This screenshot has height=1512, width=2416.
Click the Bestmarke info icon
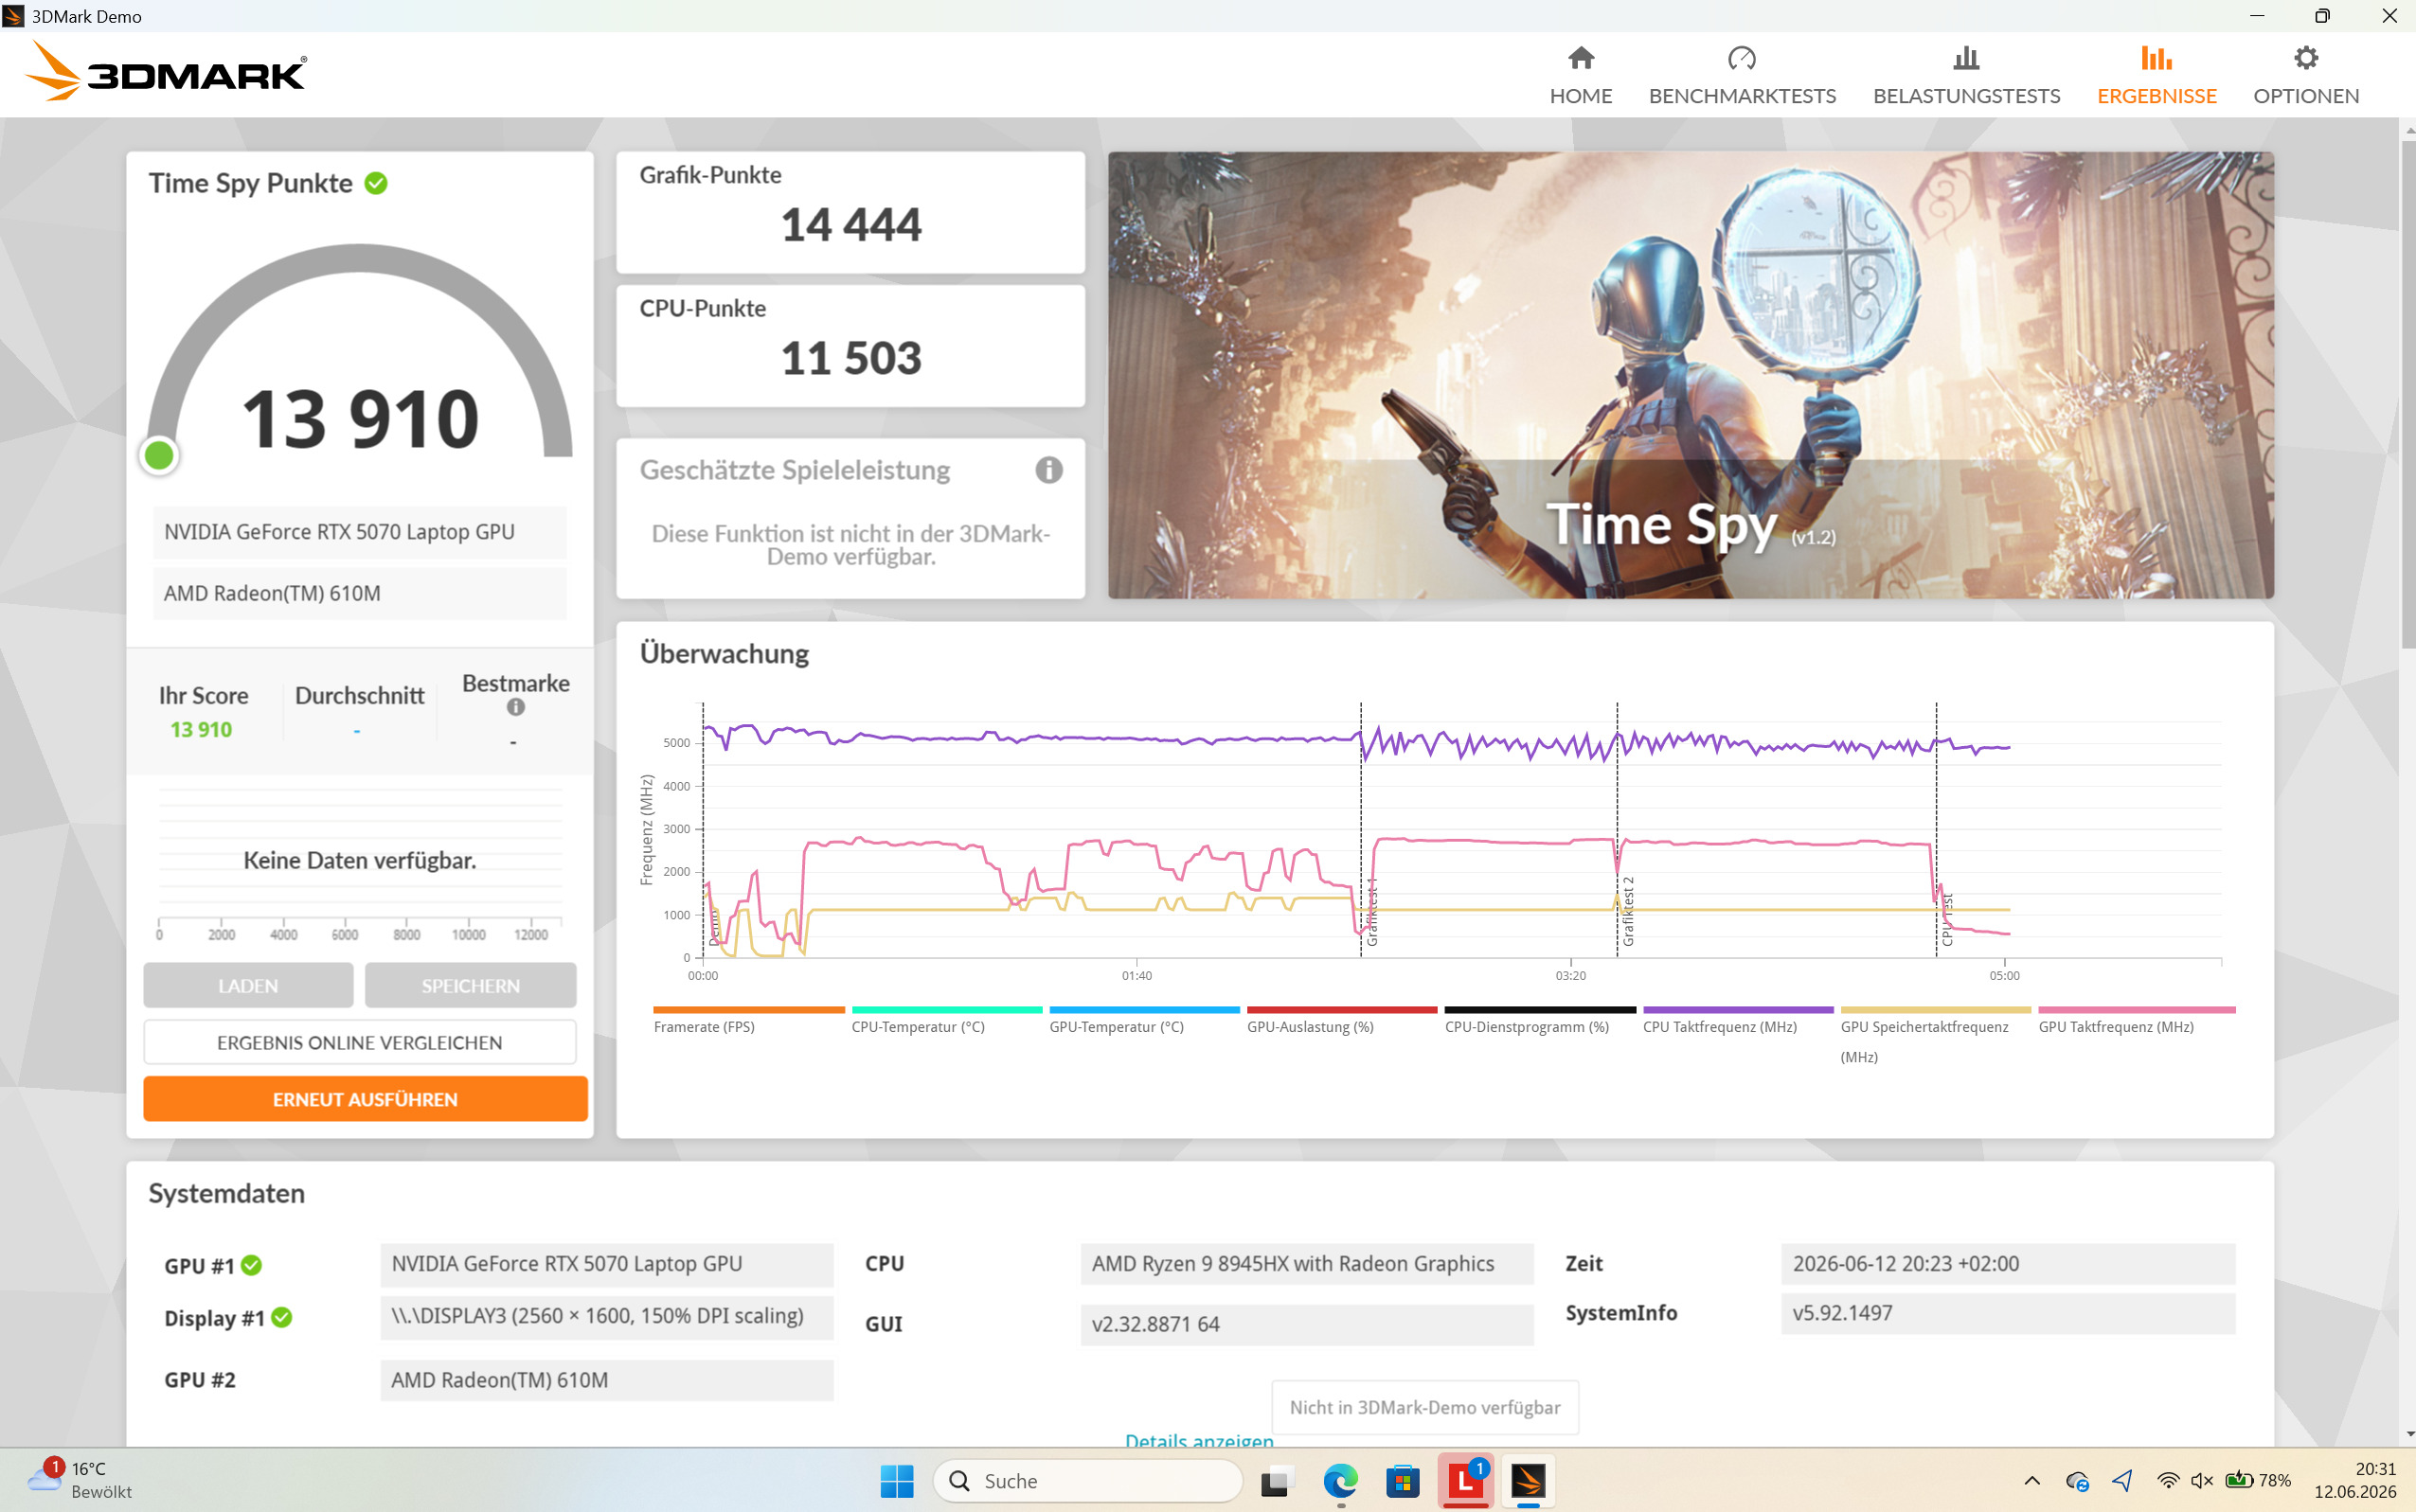515,707
